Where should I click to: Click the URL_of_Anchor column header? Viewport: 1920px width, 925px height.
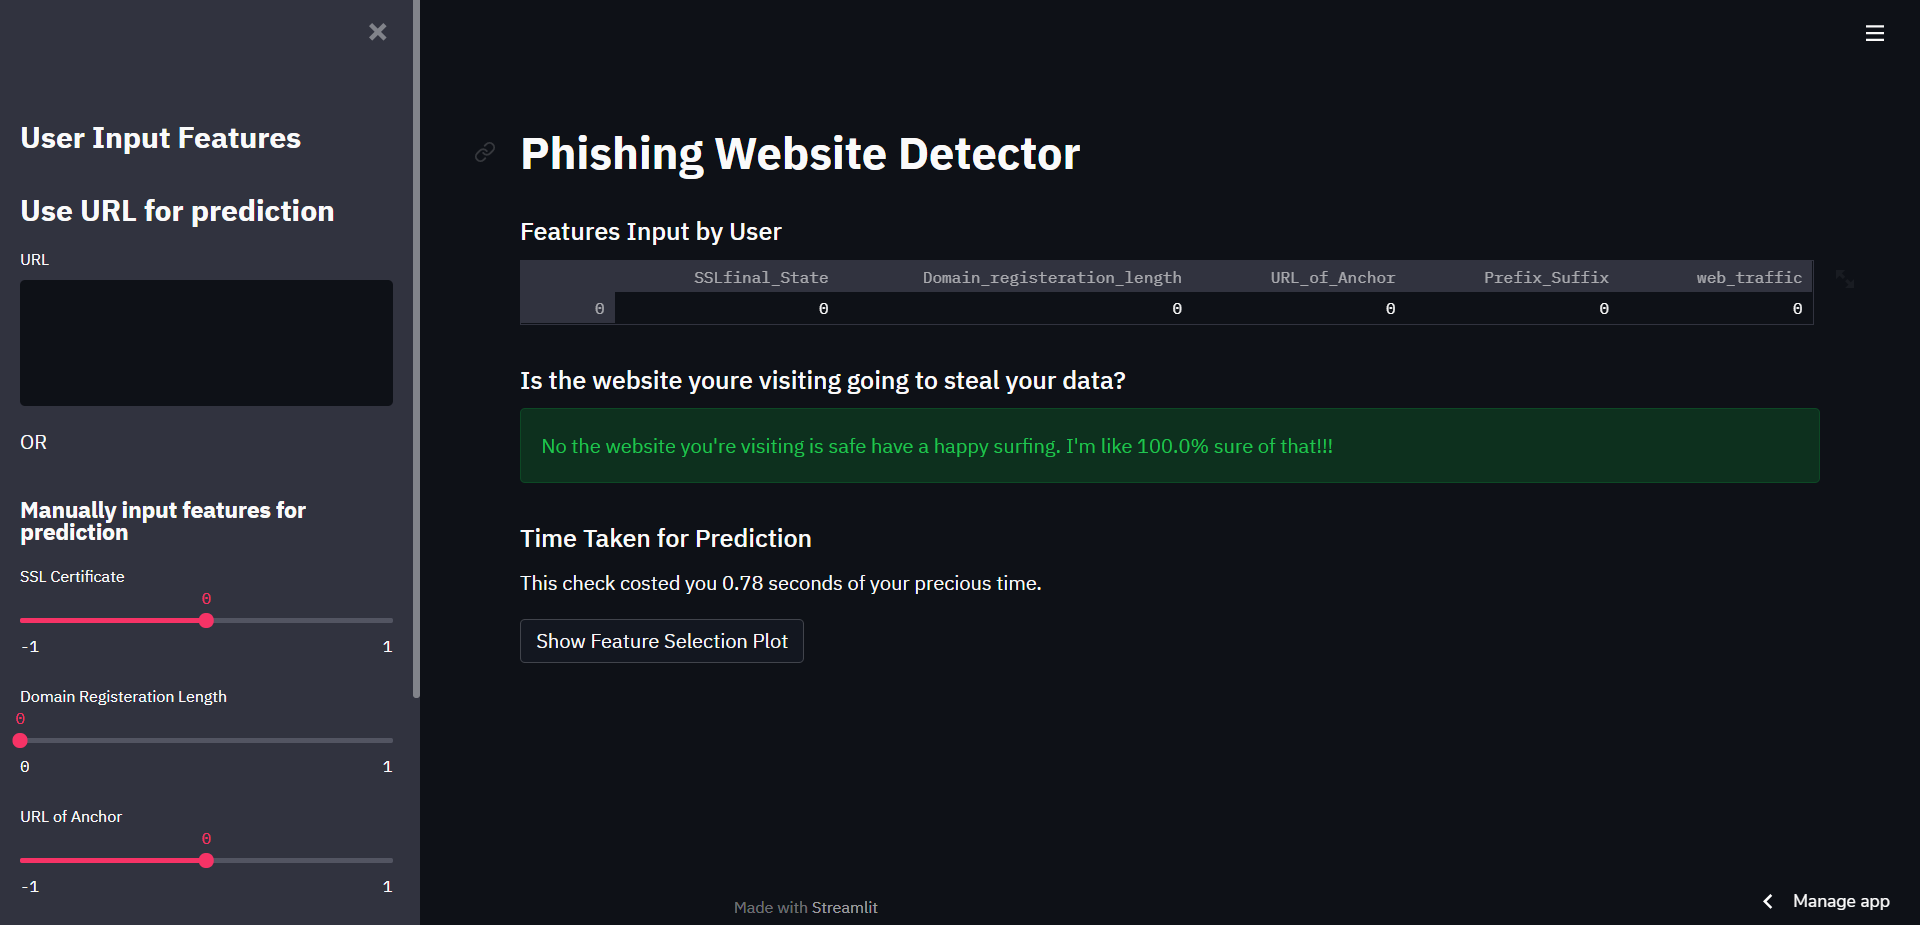tap(1332, 277)
